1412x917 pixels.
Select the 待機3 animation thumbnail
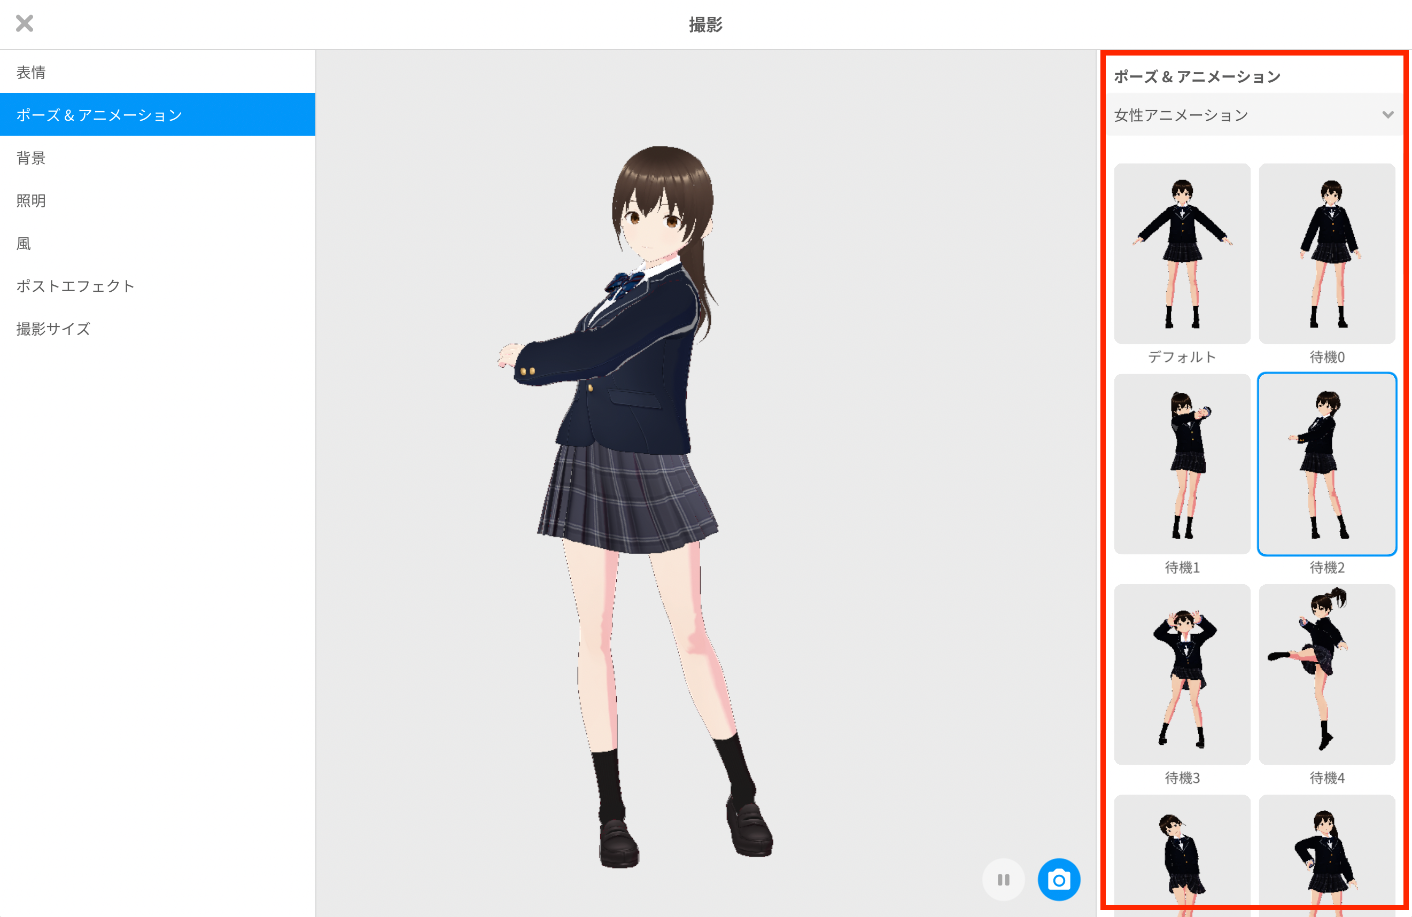[1182, 675]
